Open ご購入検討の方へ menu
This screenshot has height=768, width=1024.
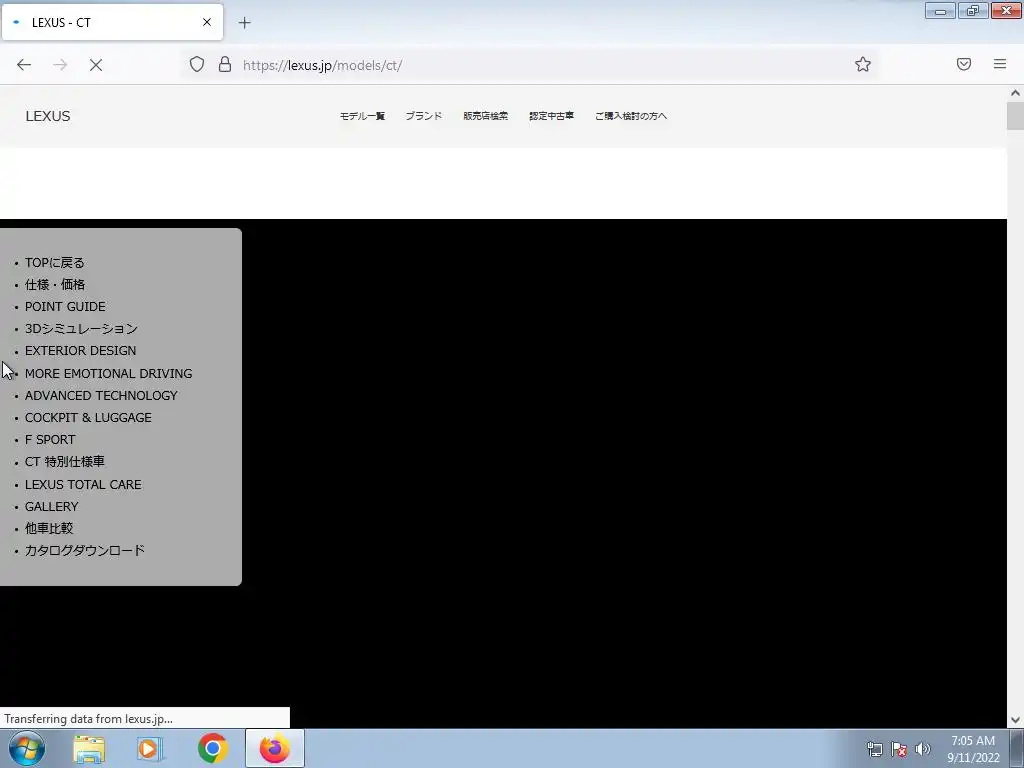point(631,116)
